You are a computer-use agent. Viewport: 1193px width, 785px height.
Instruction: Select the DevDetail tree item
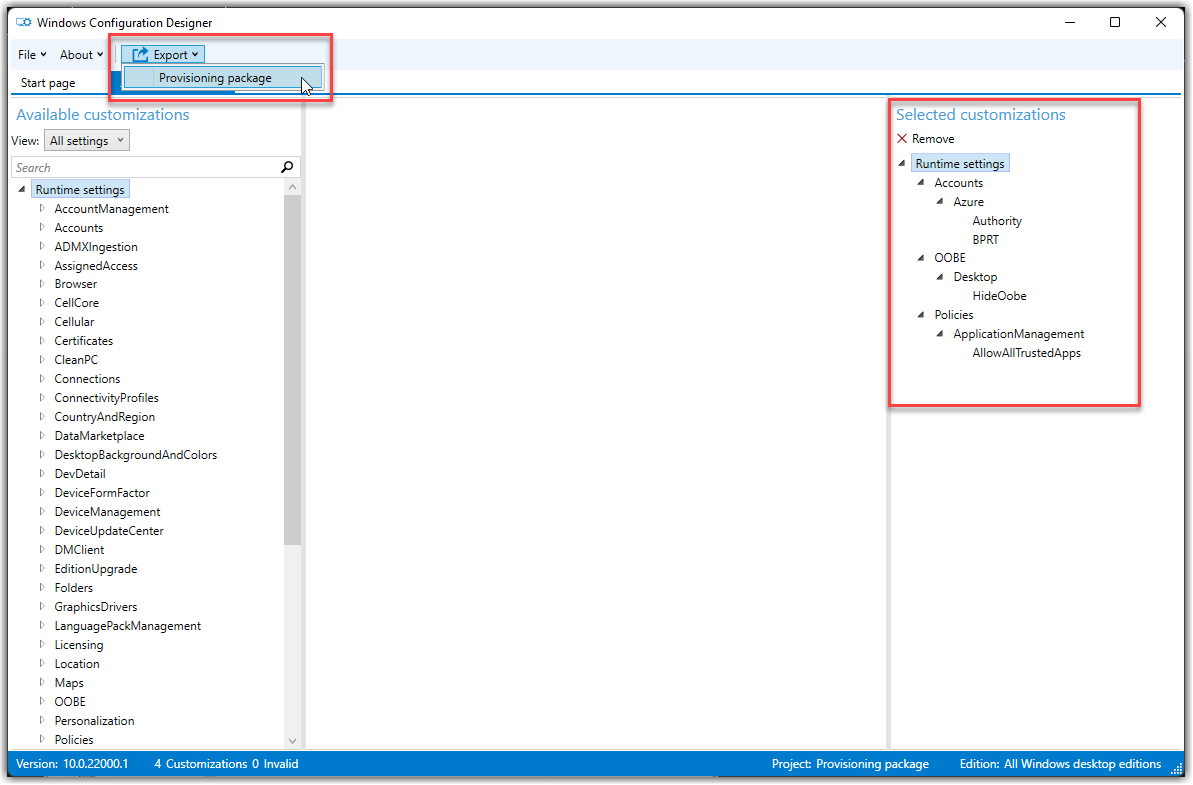point(80,474)
